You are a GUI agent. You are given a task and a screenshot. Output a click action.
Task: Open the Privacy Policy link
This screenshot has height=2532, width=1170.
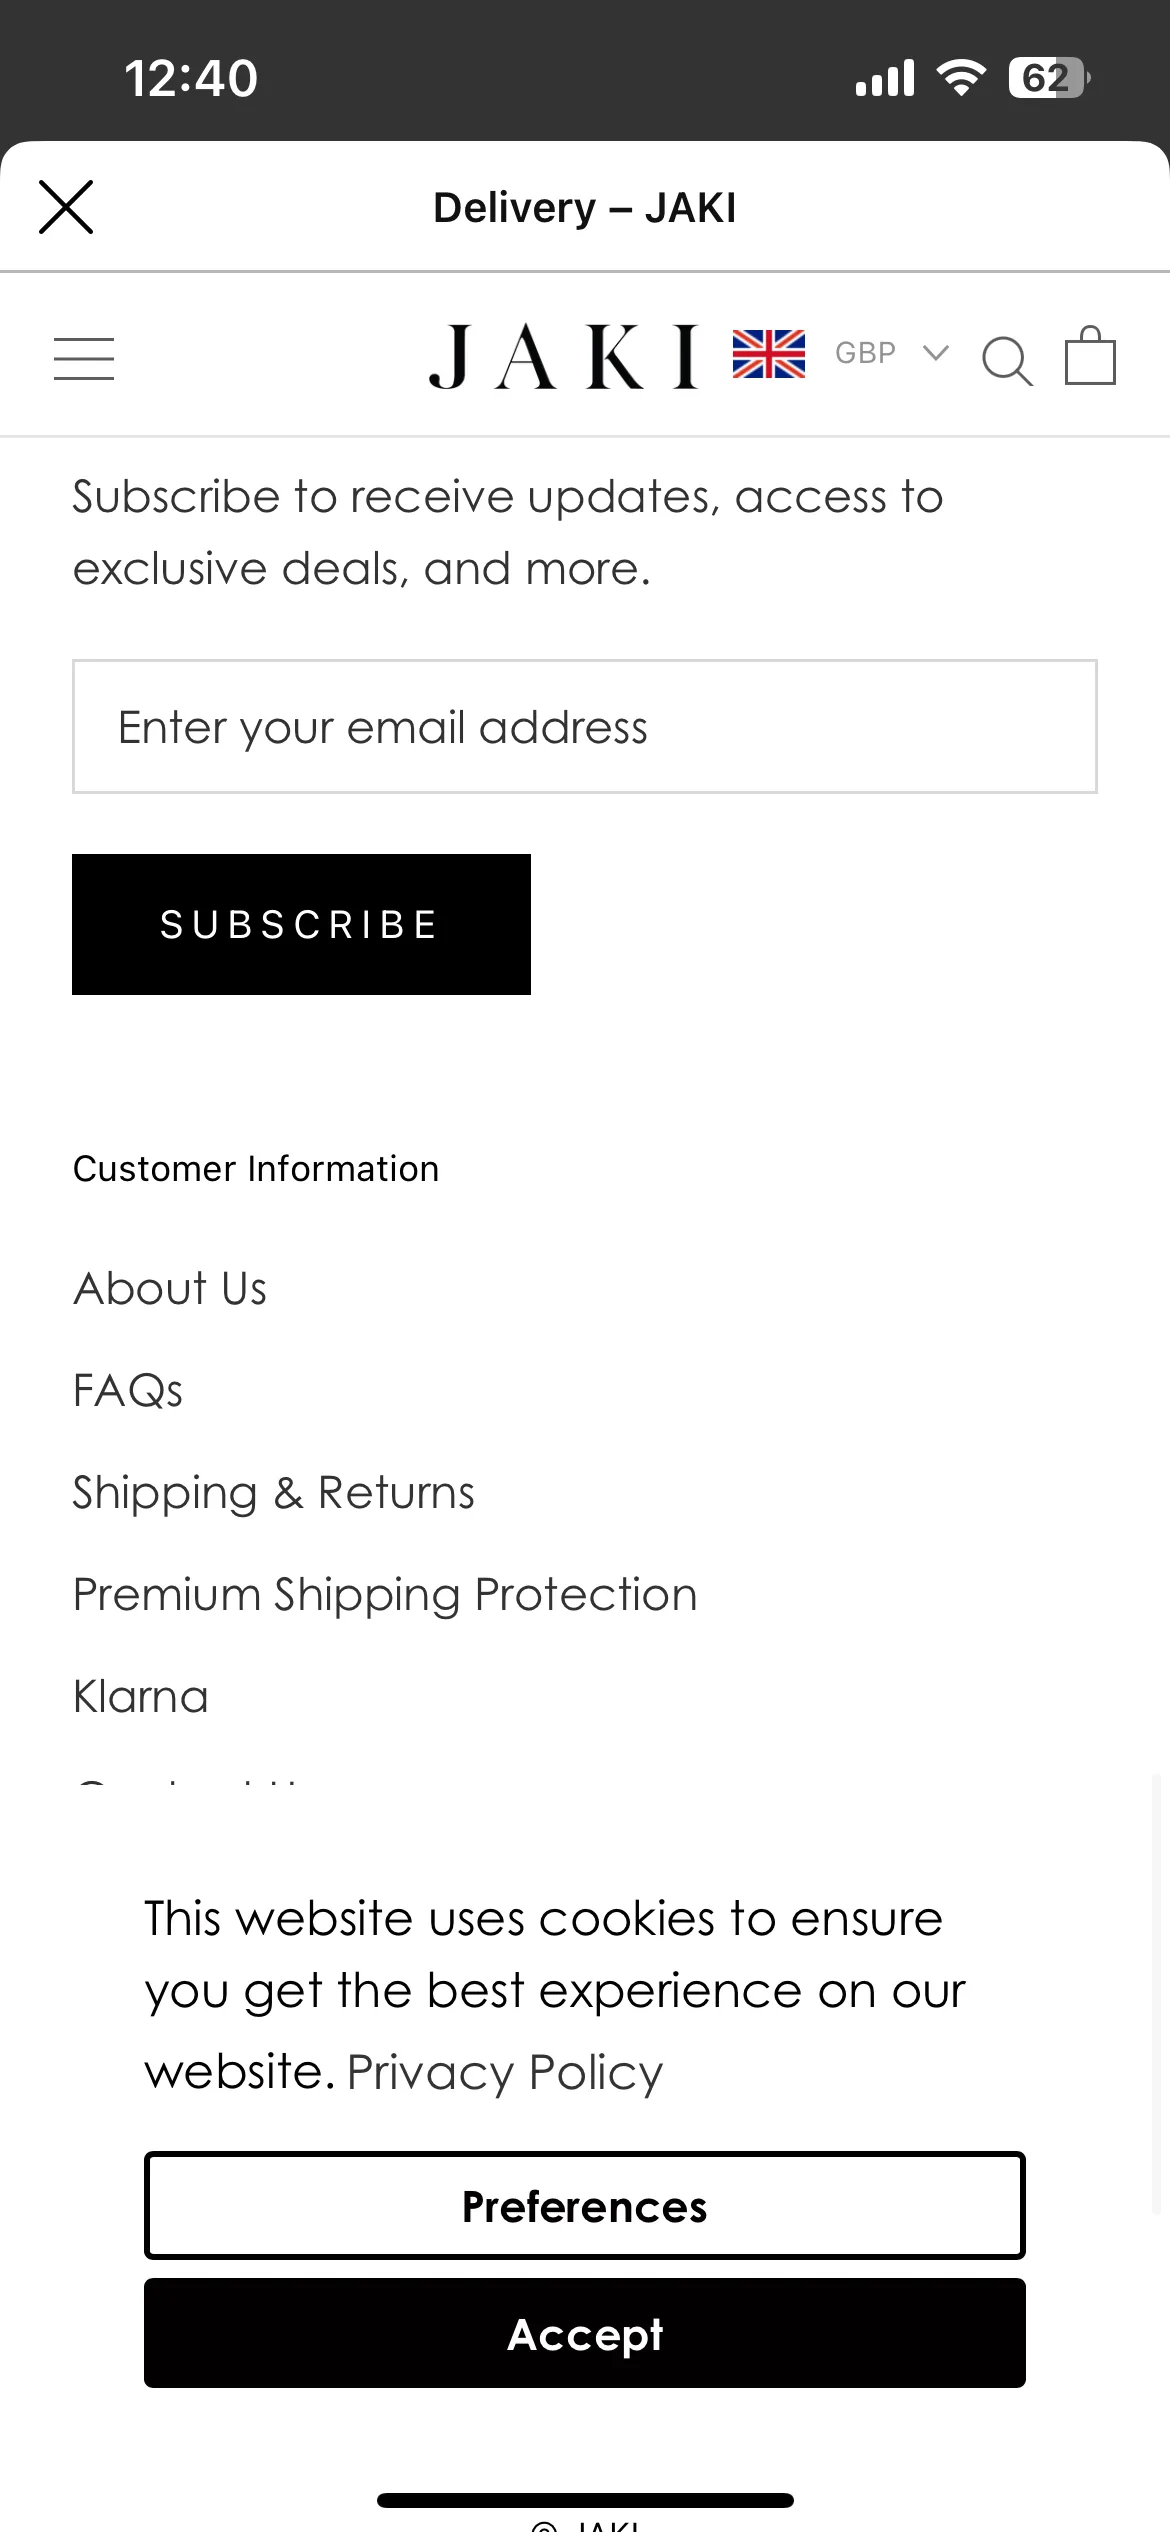click(x=505, y=2072)
